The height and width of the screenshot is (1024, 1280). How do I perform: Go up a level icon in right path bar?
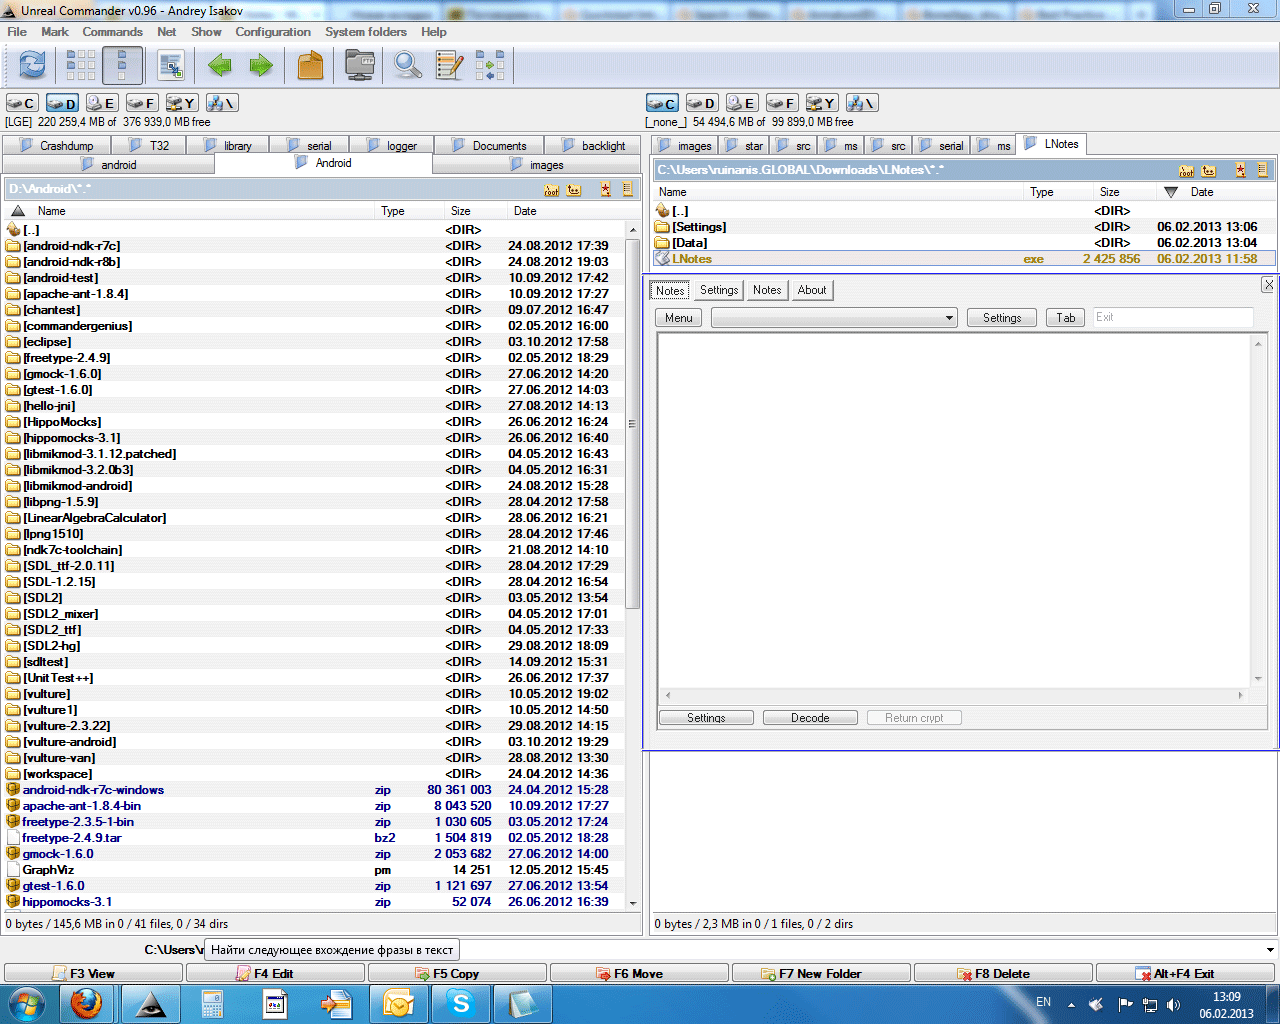point(1208,170)
